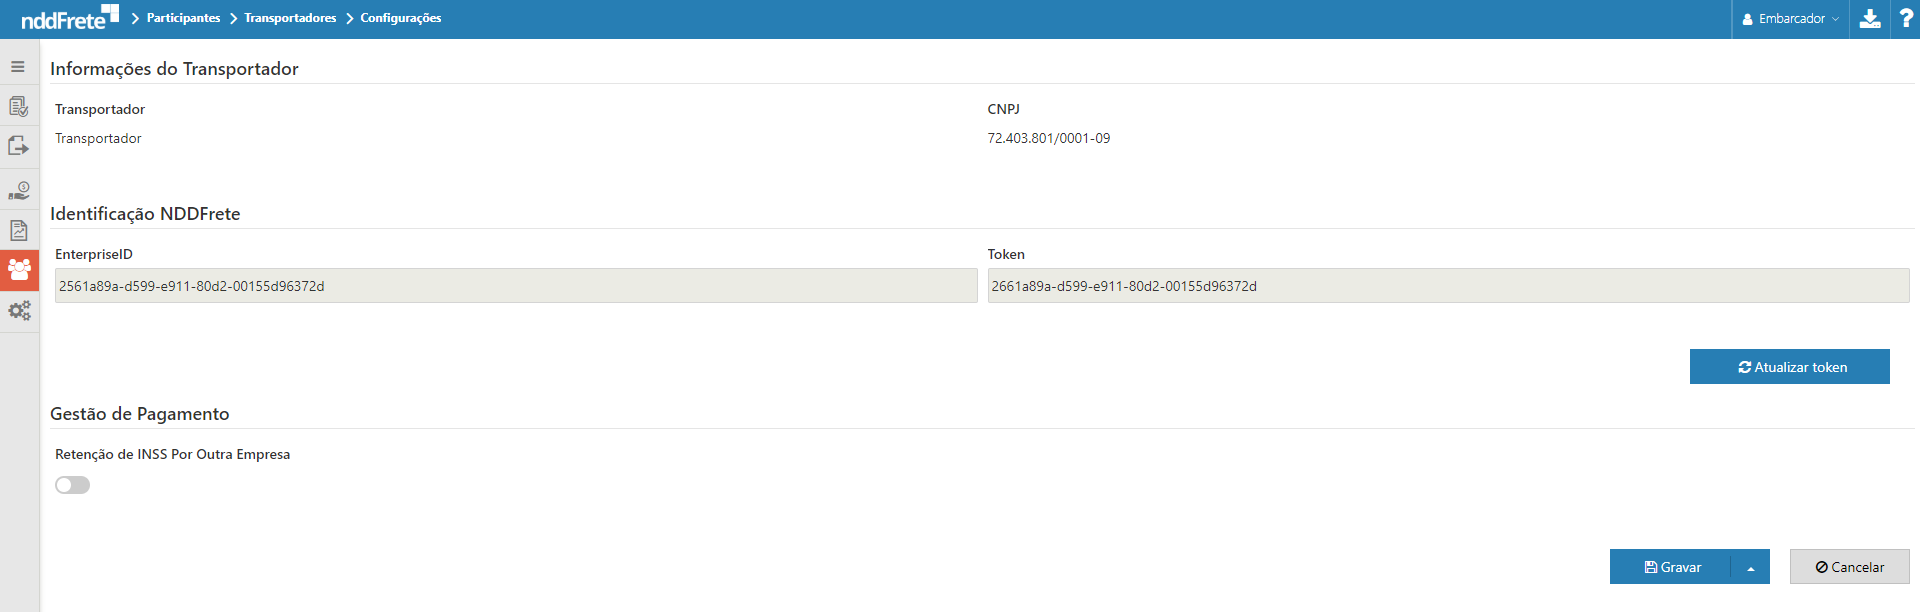Click the Cancelar button
The image size is (1920, 612).
(1849, 567)
